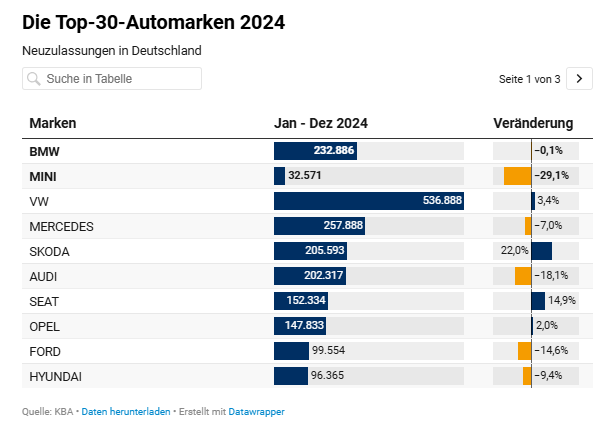This screenshot has width=612, height=427.
Task: Click the OPEL row label
Action: click(44, 327)
